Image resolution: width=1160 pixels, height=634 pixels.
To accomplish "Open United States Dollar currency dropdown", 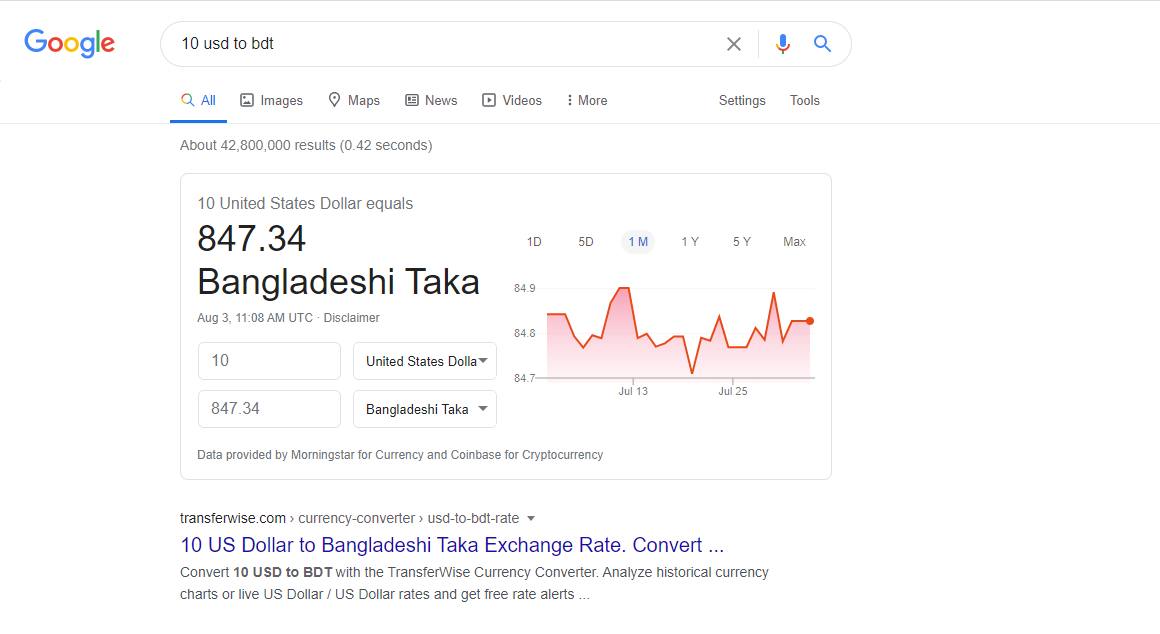I will [x=425, y=361].
